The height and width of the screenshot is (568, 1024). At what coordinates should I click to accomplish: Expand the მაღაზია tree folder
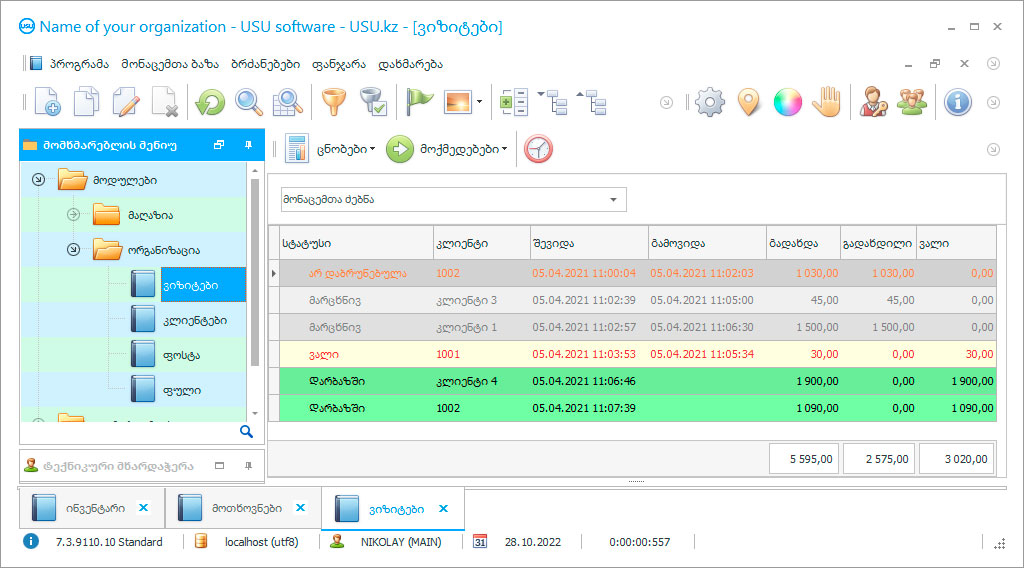[73, 214]
